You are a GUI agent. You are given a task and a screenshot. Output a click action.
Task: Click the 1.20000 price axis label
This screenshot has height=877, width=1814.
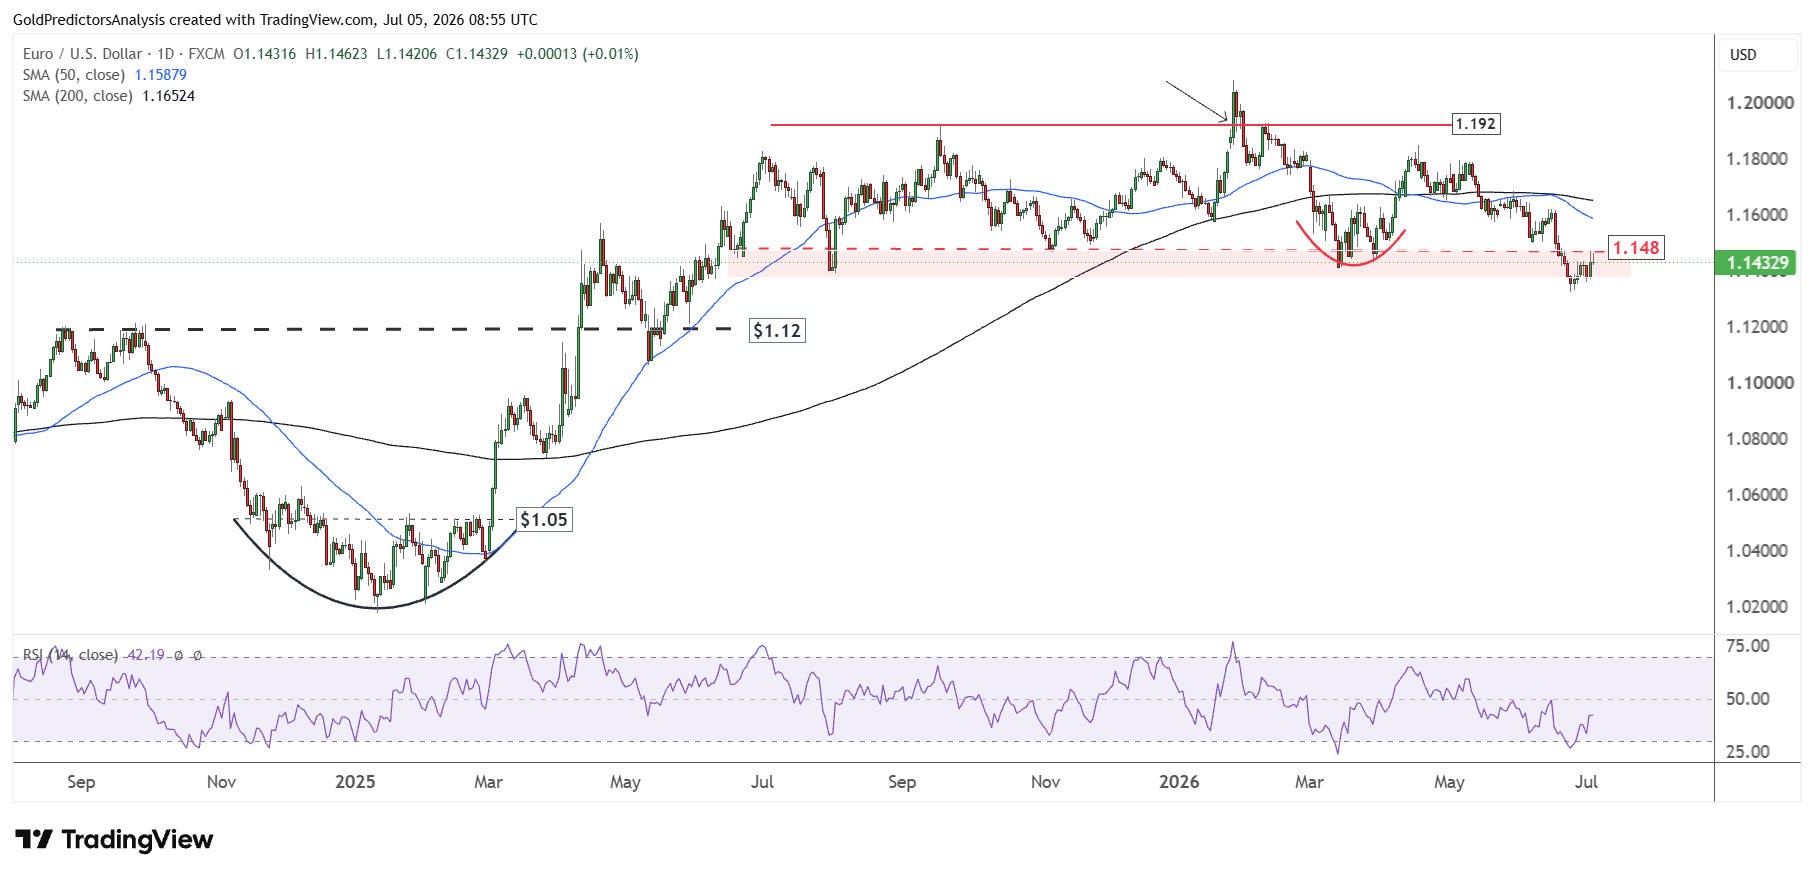point(1760,103)
